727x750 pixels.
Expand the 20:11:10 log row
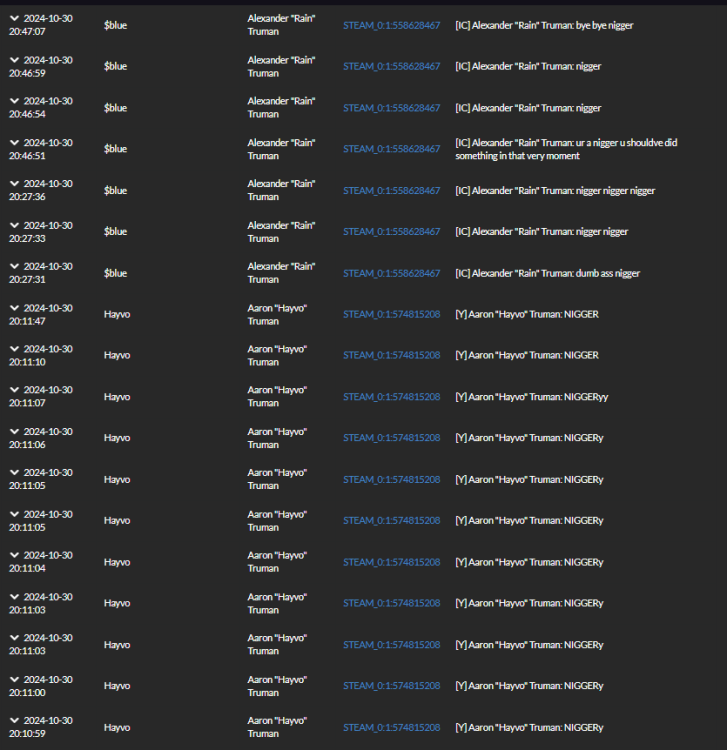click(15, 349)
